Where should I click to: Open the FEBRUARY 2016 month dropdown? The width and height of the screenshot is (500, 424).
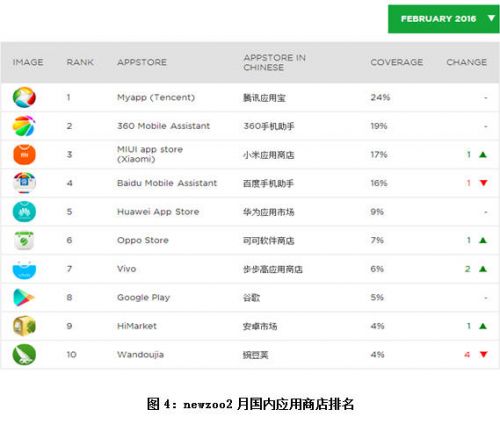coord(443,19)
